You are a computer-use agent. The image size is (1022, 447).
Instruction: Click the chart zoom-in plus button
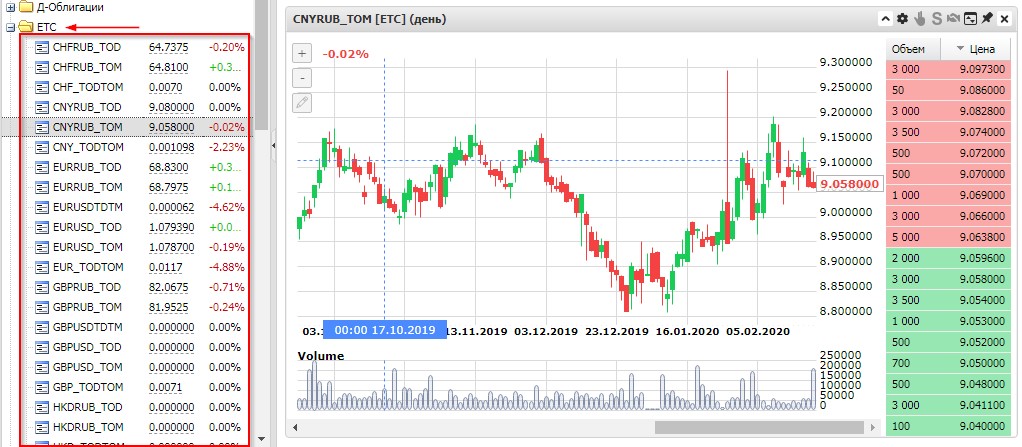[x=303, y=53]
